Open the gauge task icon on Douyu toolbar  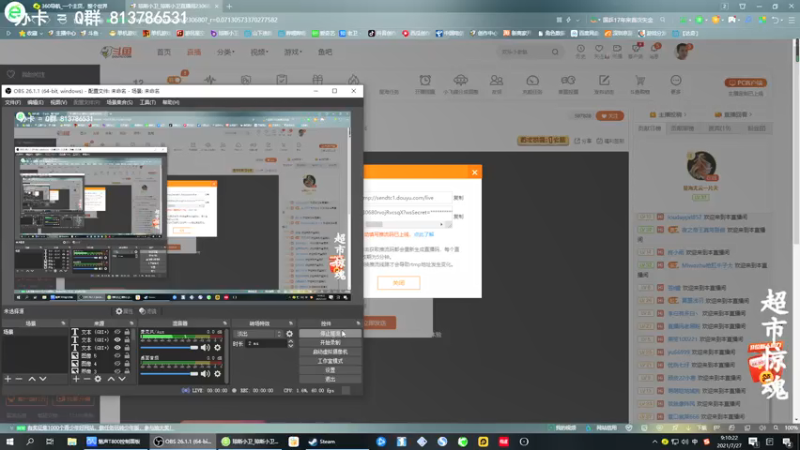point(532,81)
